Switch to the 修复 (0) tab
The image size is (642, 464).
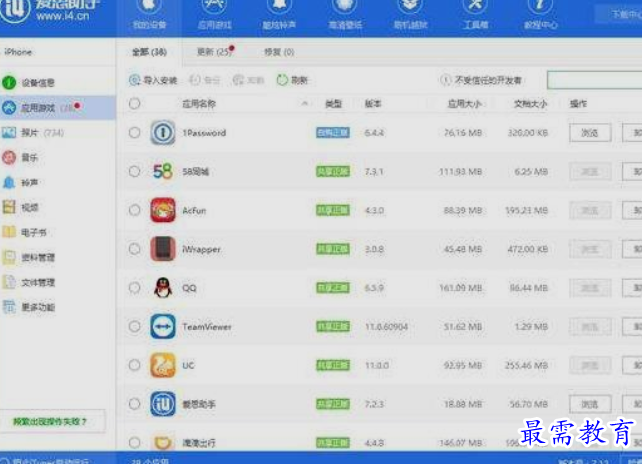click(279, 52)
